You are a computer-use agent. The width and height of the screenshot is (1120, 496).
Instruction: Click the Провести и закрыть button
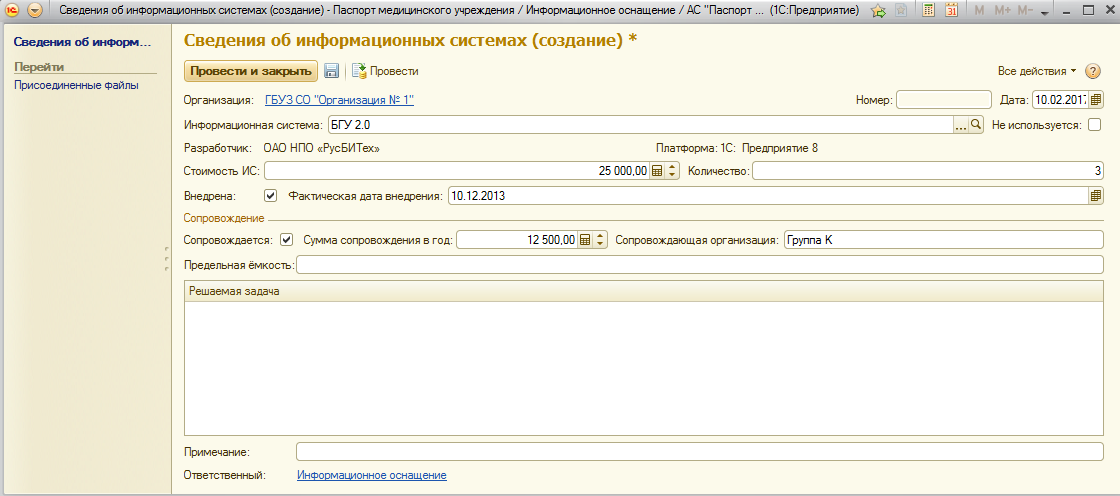(x=251, y=71)
